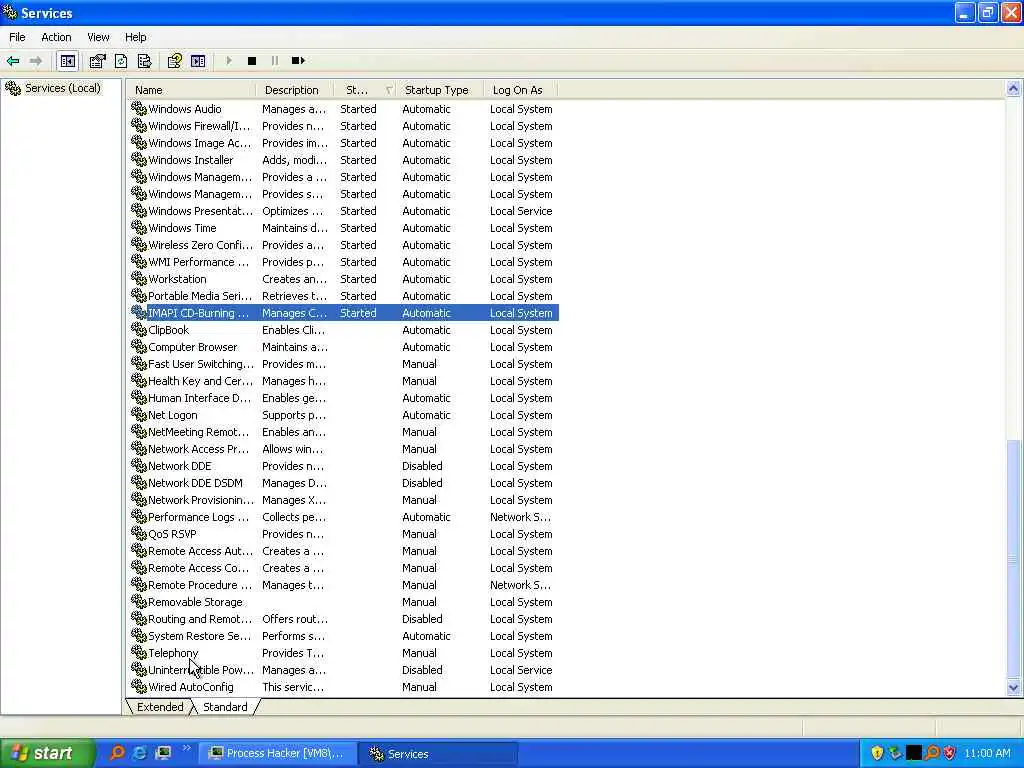This screenshot has height=768, width=1024.
Task: Open the Help menu
Action: pos(135,37)
